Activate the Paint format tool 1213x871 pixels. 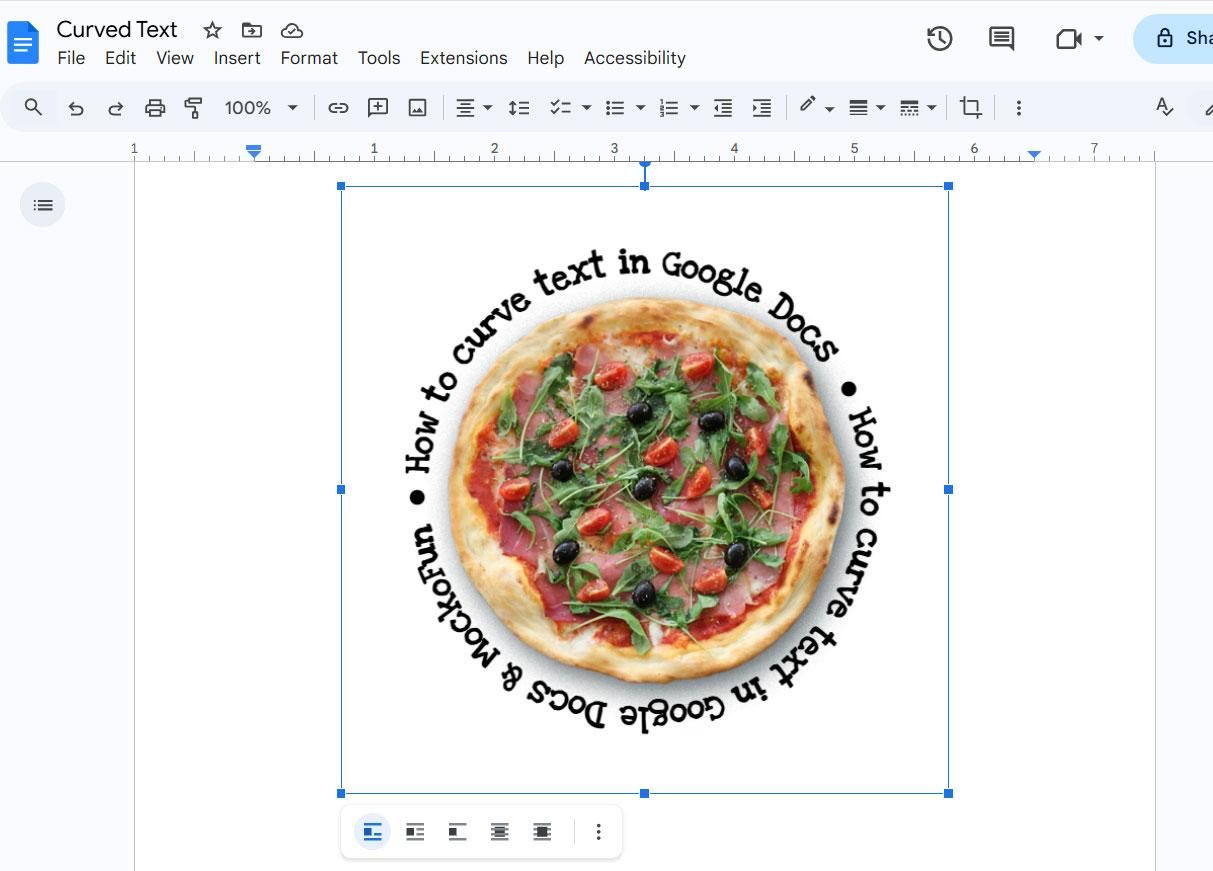point(195,107)
